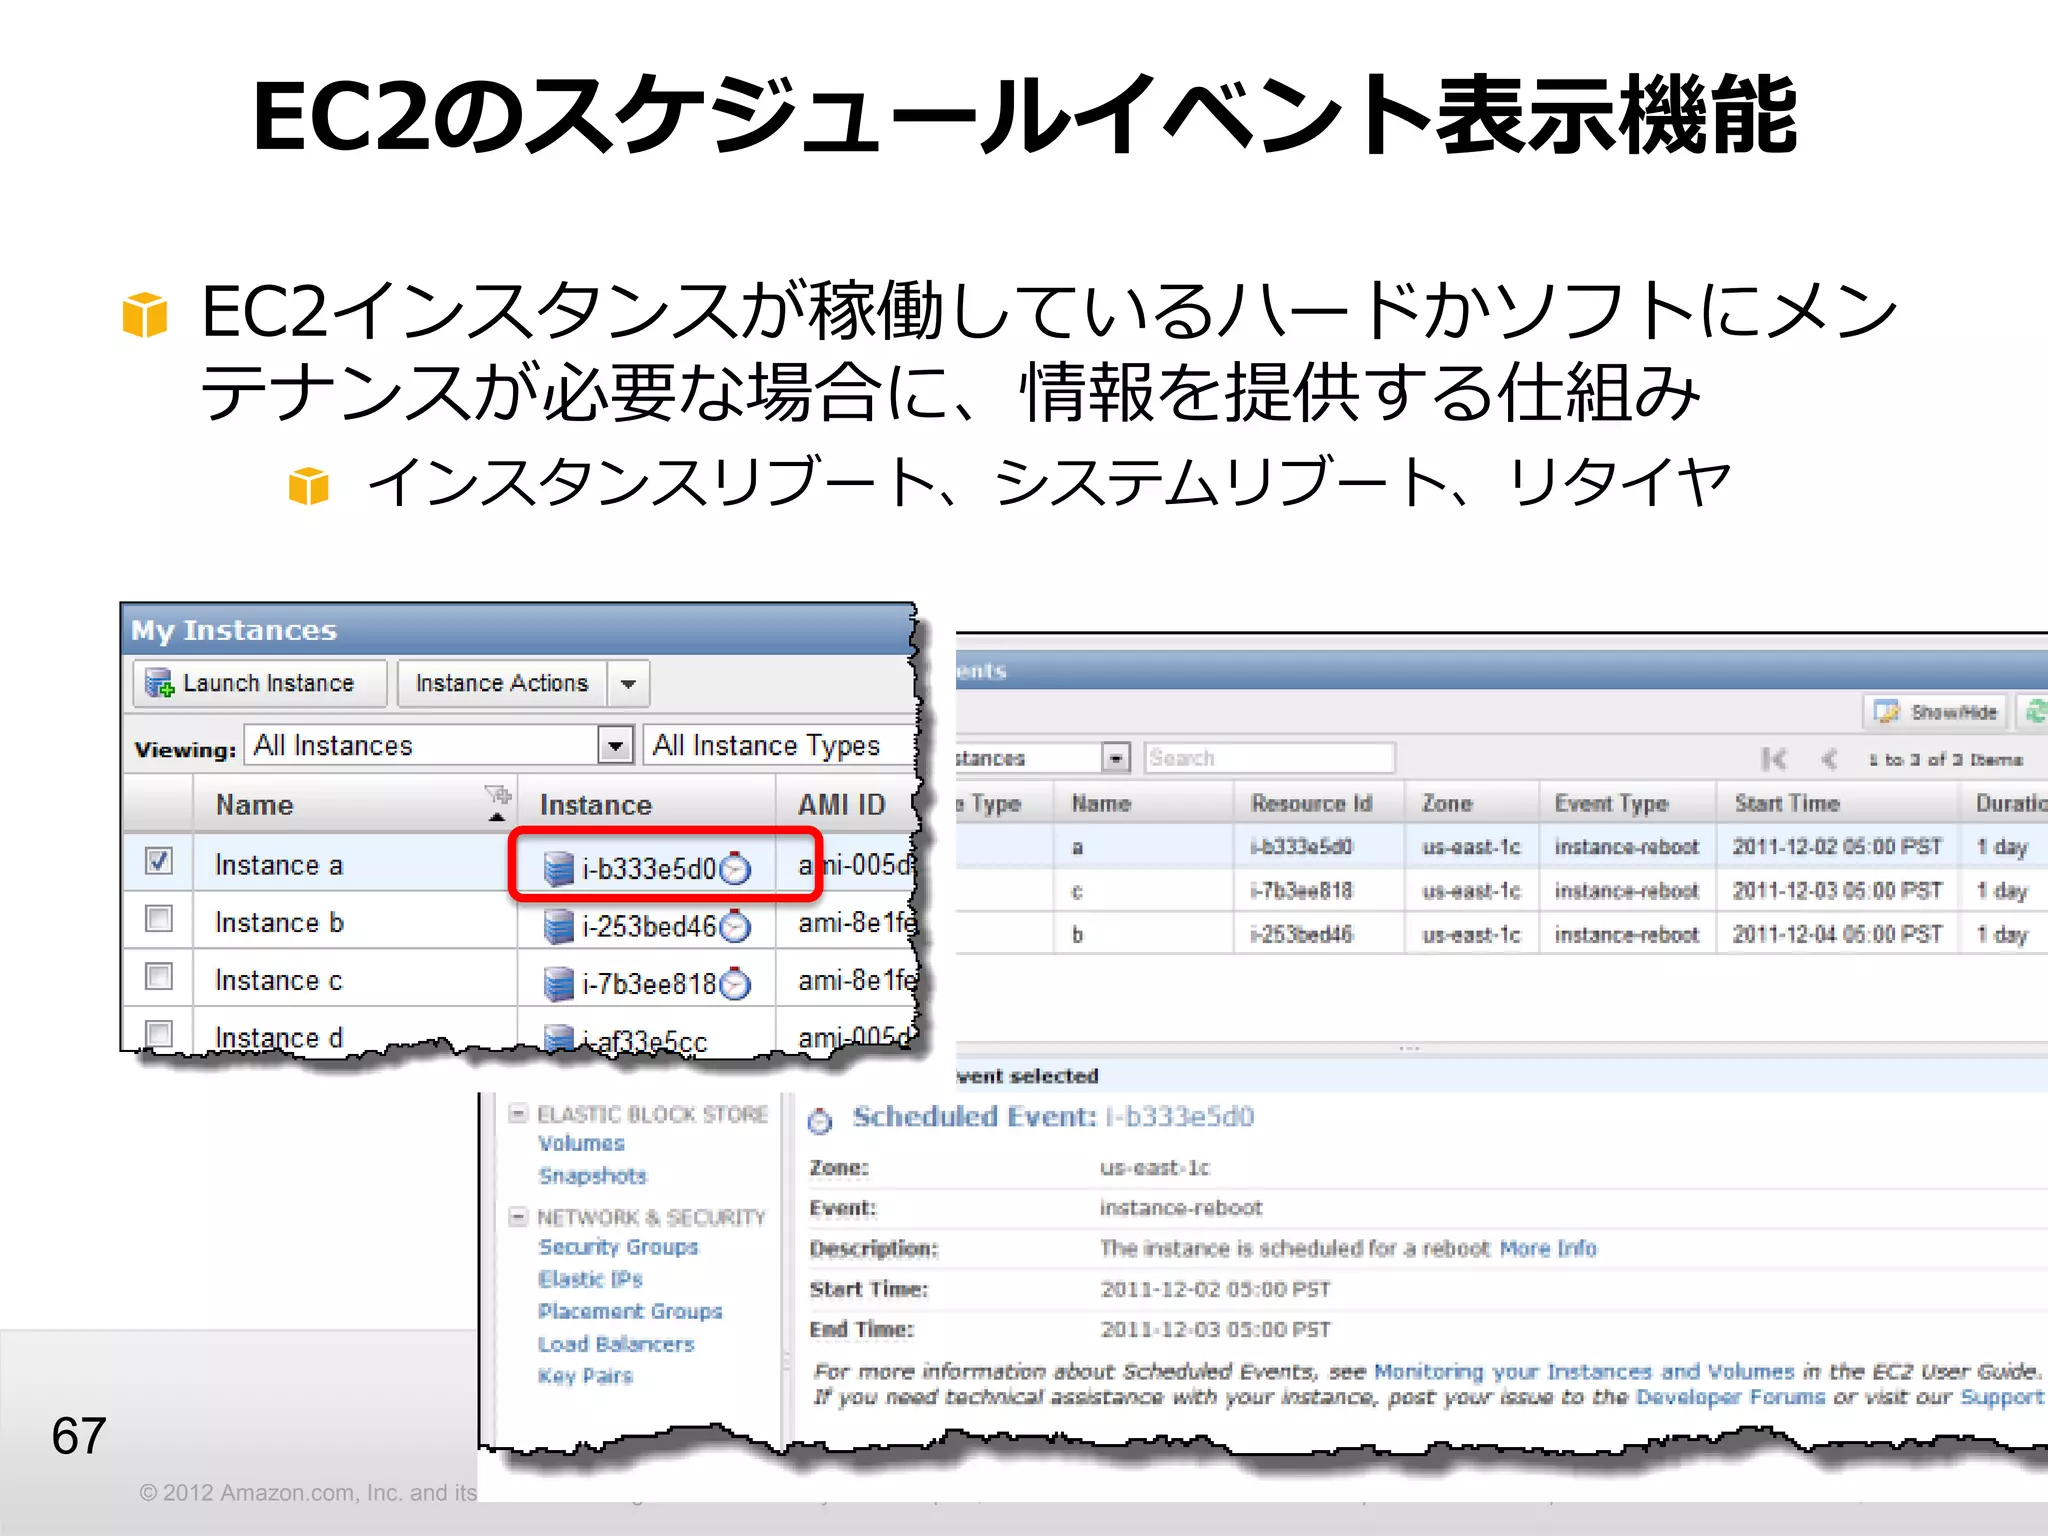Click the scheduled event clock on i-b333e5d0
Screen dimensions: 2048x1536
[735, 868]
